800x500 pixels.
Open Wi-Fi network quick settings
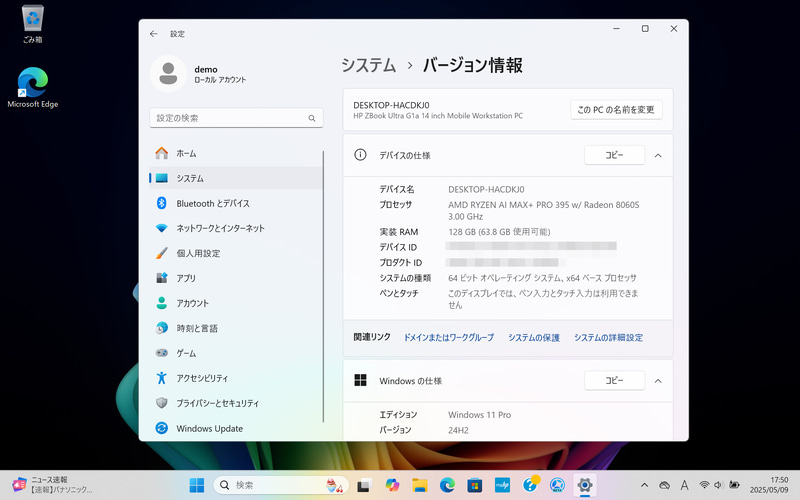point(704,485)
